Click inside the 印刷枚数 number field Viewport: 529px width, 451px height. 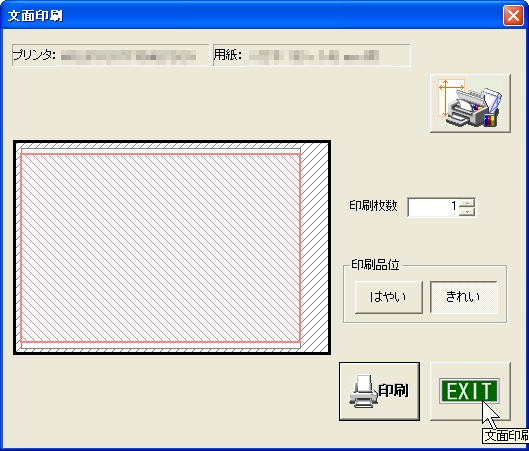434,207
